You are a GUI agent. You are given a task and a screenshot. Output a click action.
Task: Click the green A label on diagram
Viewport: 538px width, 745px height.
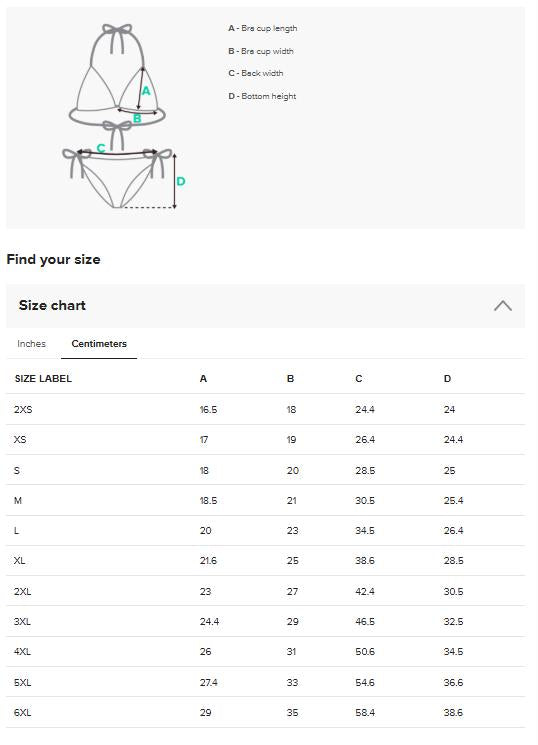146,91
